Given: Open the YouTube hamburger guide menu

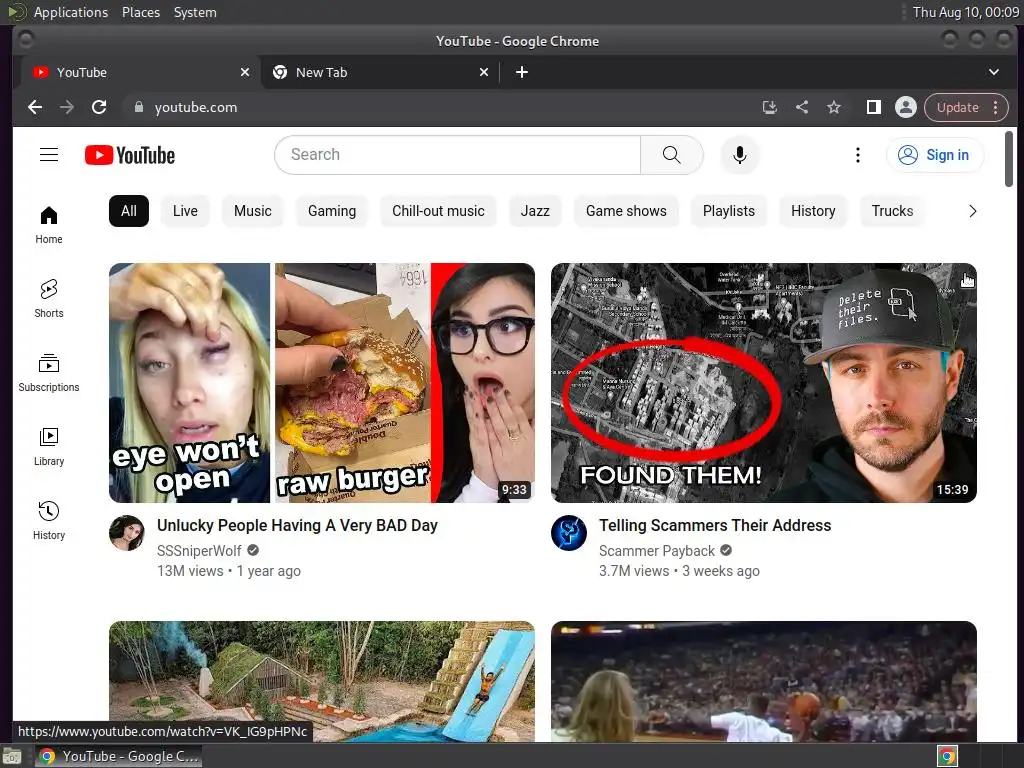Looking at the screenshot, I should pos(49,155).
